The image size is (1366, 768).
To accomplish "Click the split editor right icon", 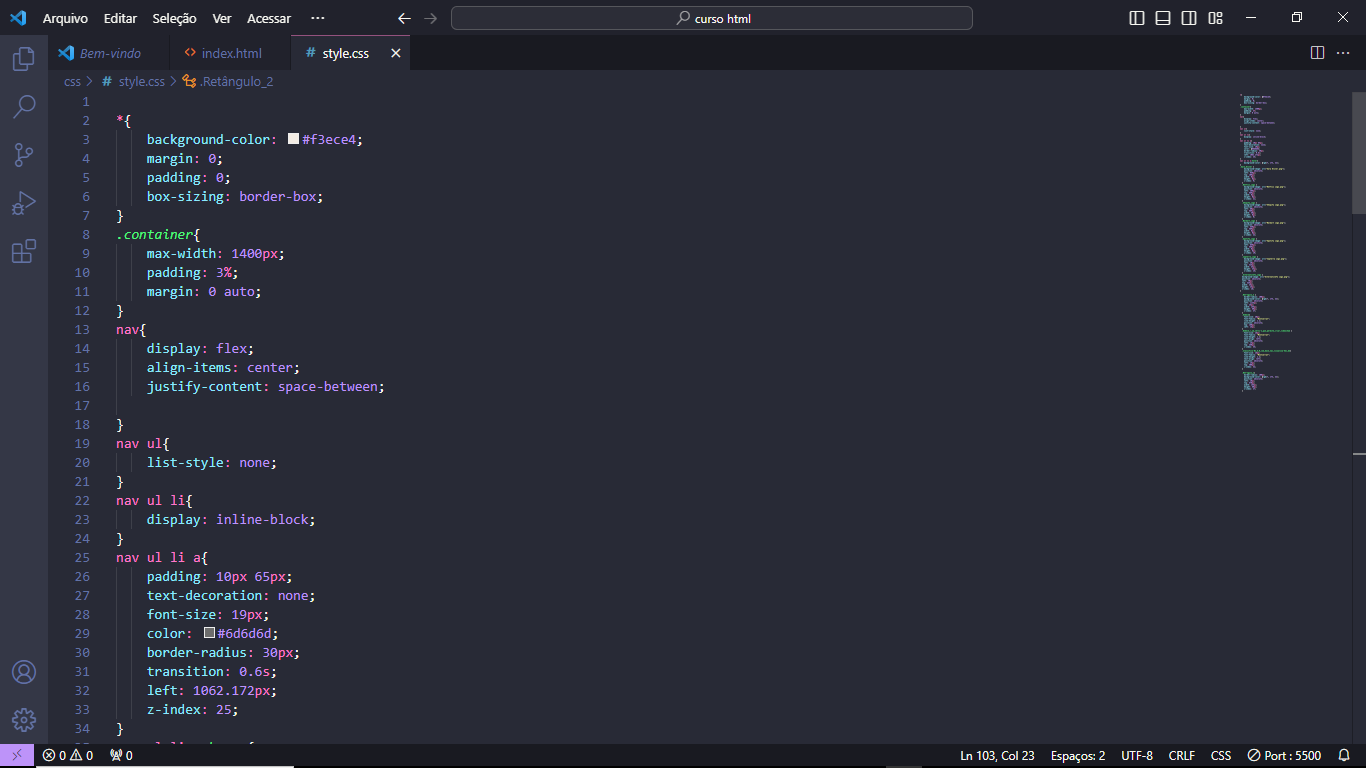I will 1317,53.
